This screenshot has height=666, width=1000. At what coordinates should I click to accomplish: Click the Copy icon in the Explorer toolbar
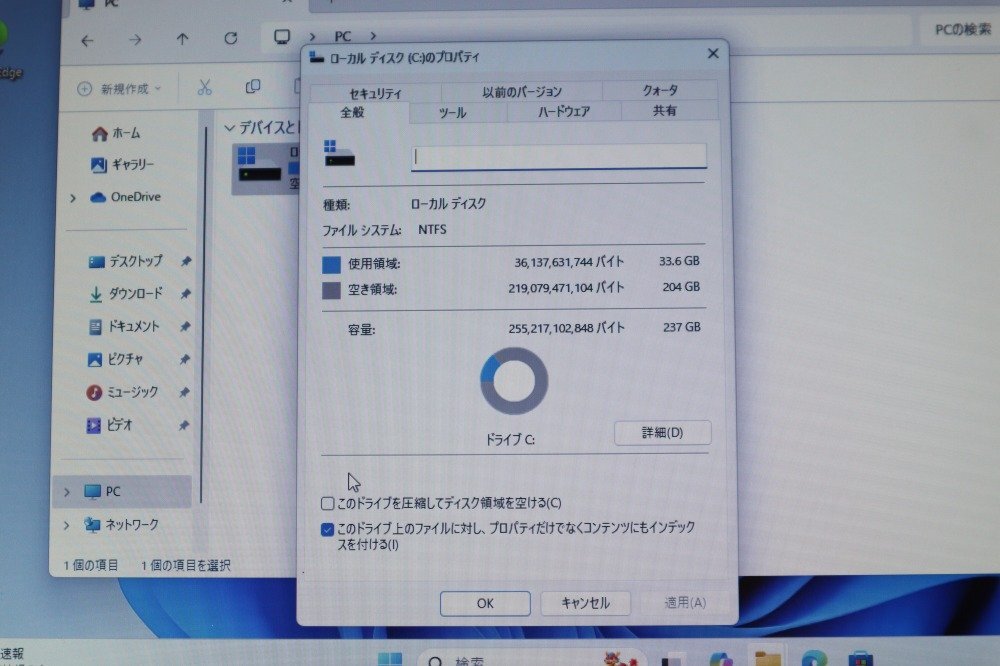[x=252, y=87]
